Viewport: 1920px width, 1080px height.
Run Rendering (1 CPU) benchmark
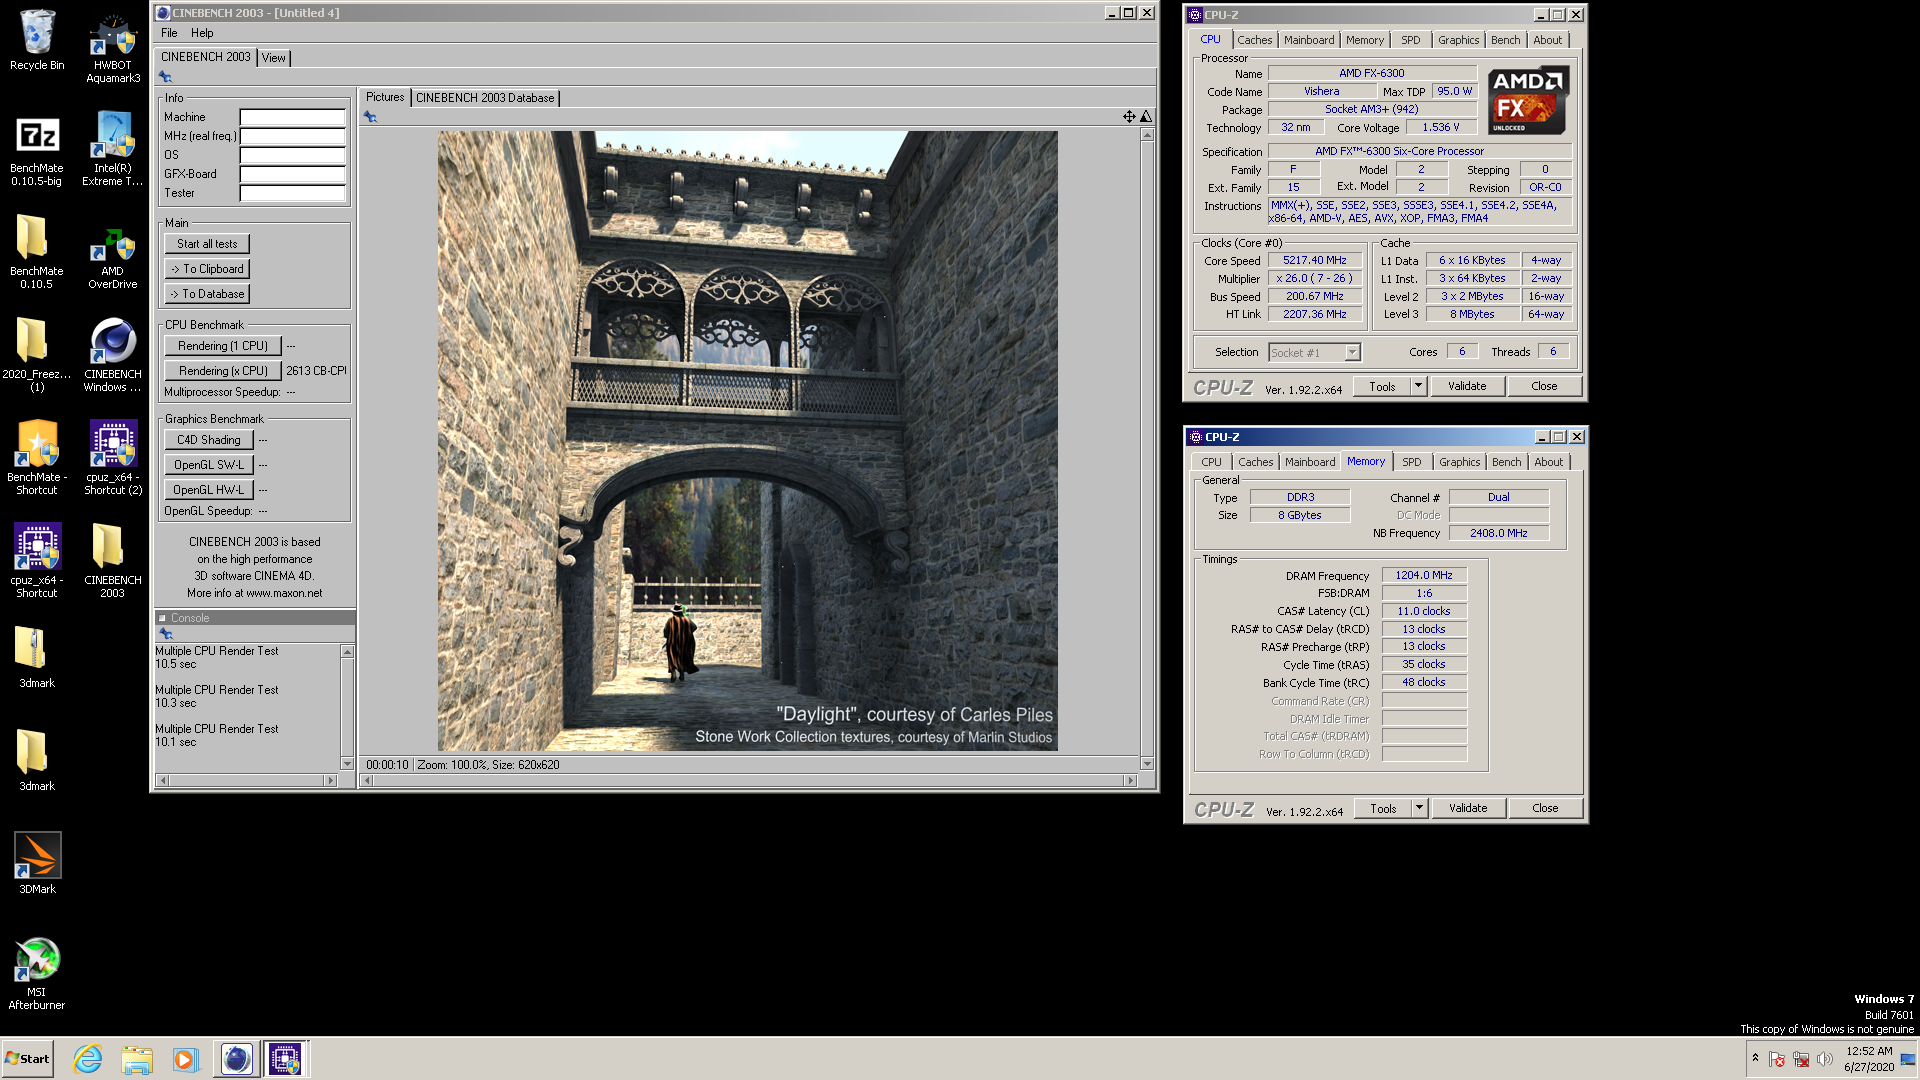click(x=223, y=346)
